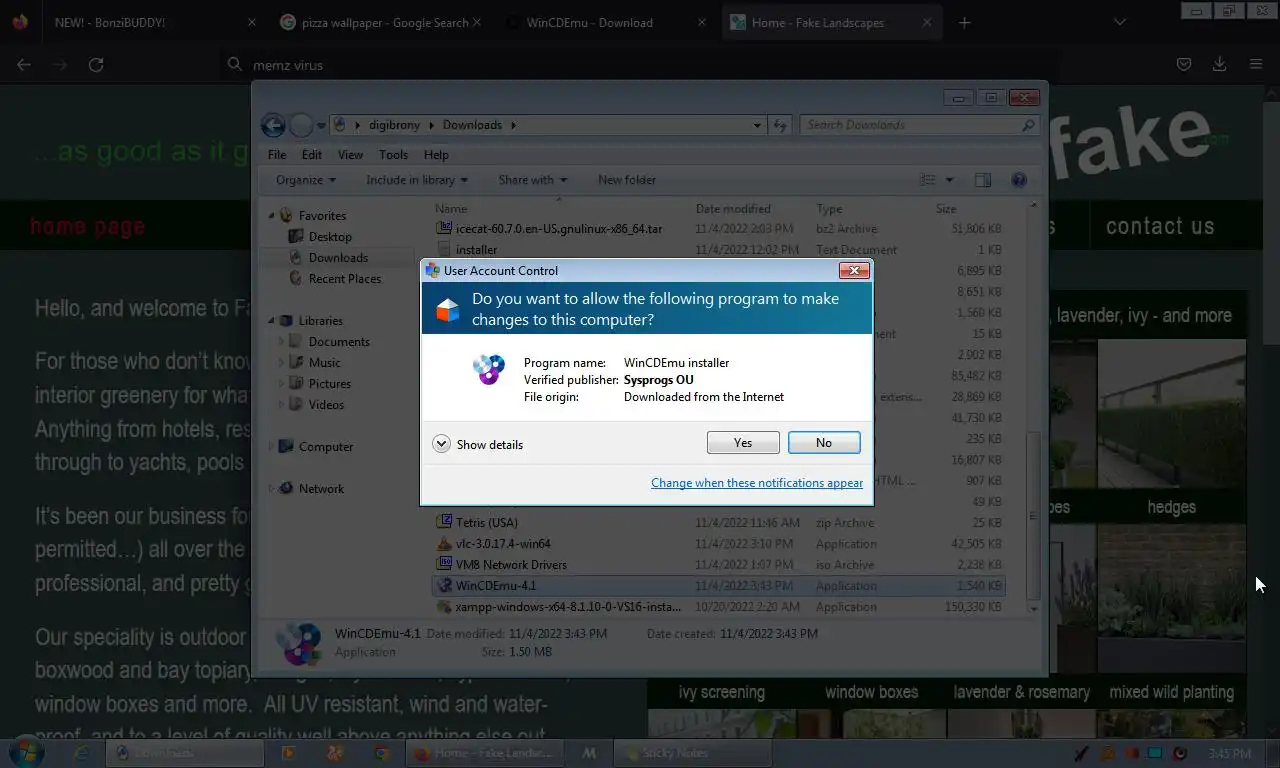Open browser downloads panel arrow icon

click(x=1219, y=64)
